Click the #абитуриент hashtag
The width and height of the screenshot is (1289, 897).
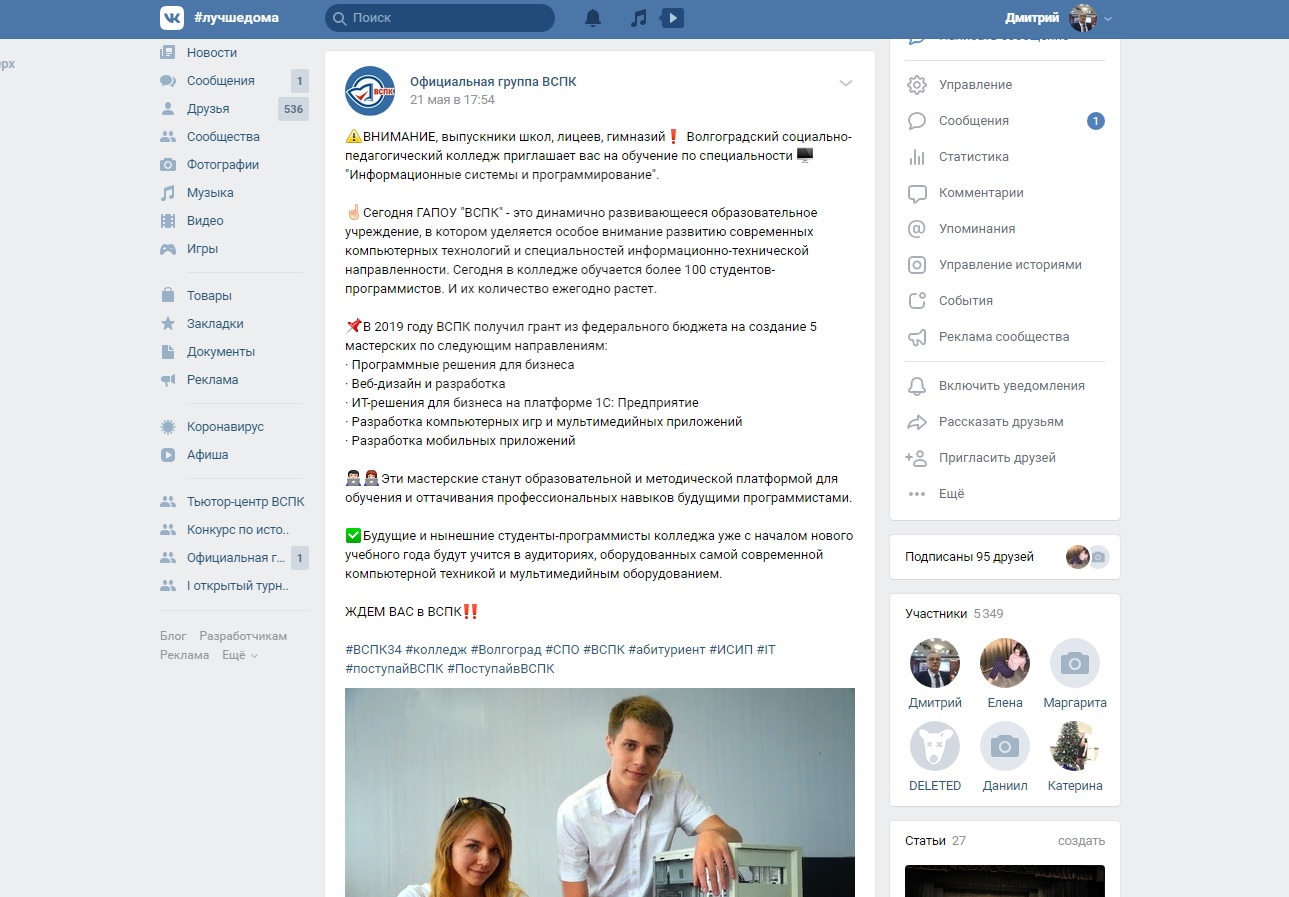[x=667, y=650]
